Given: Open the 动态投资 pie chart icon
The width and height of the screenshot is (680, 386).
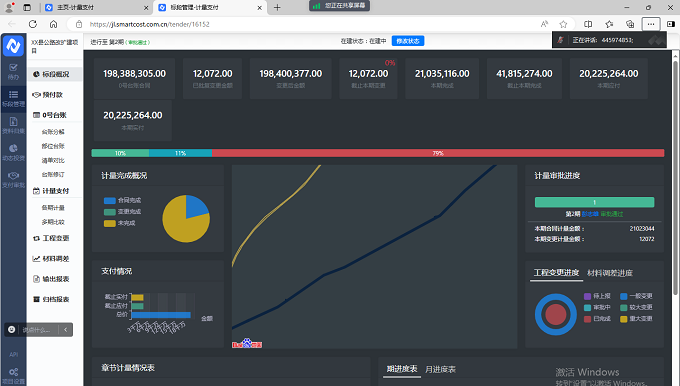Looking at the screenshot, I should pos(13,152).
